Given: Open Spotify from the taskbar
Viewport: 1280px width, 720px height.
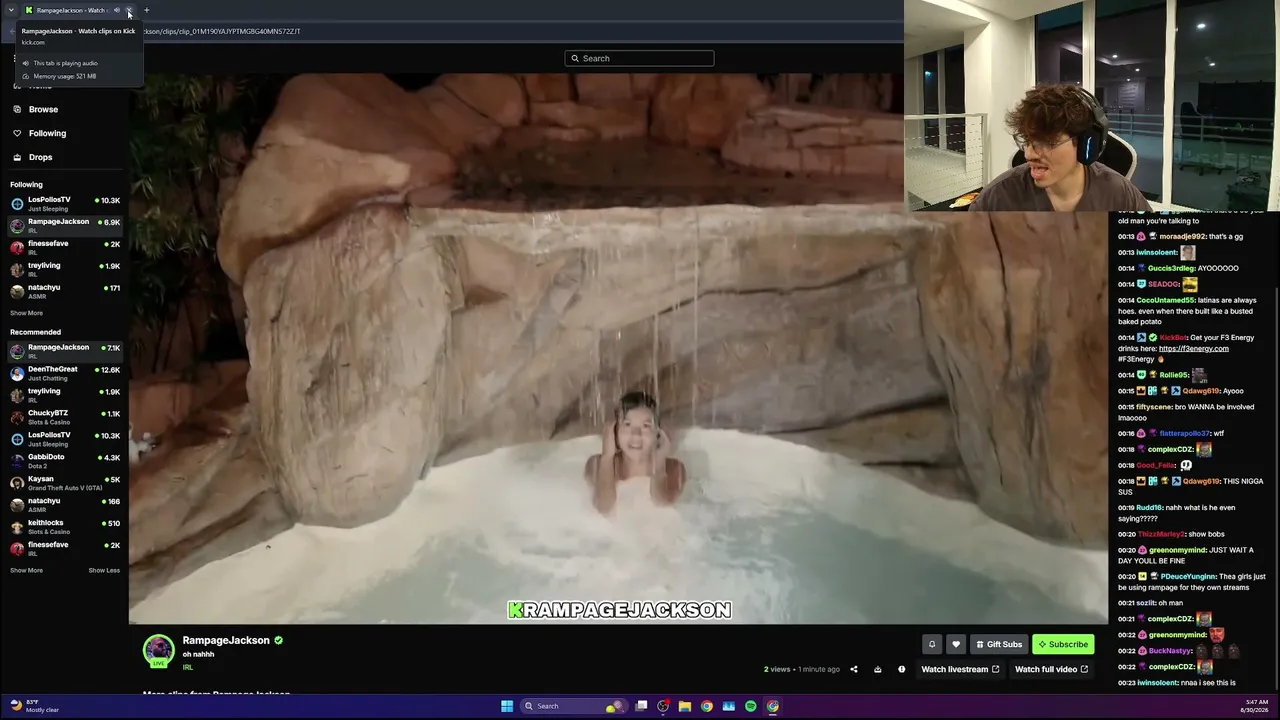Looking at the screenshot, I should click(751, 706).
